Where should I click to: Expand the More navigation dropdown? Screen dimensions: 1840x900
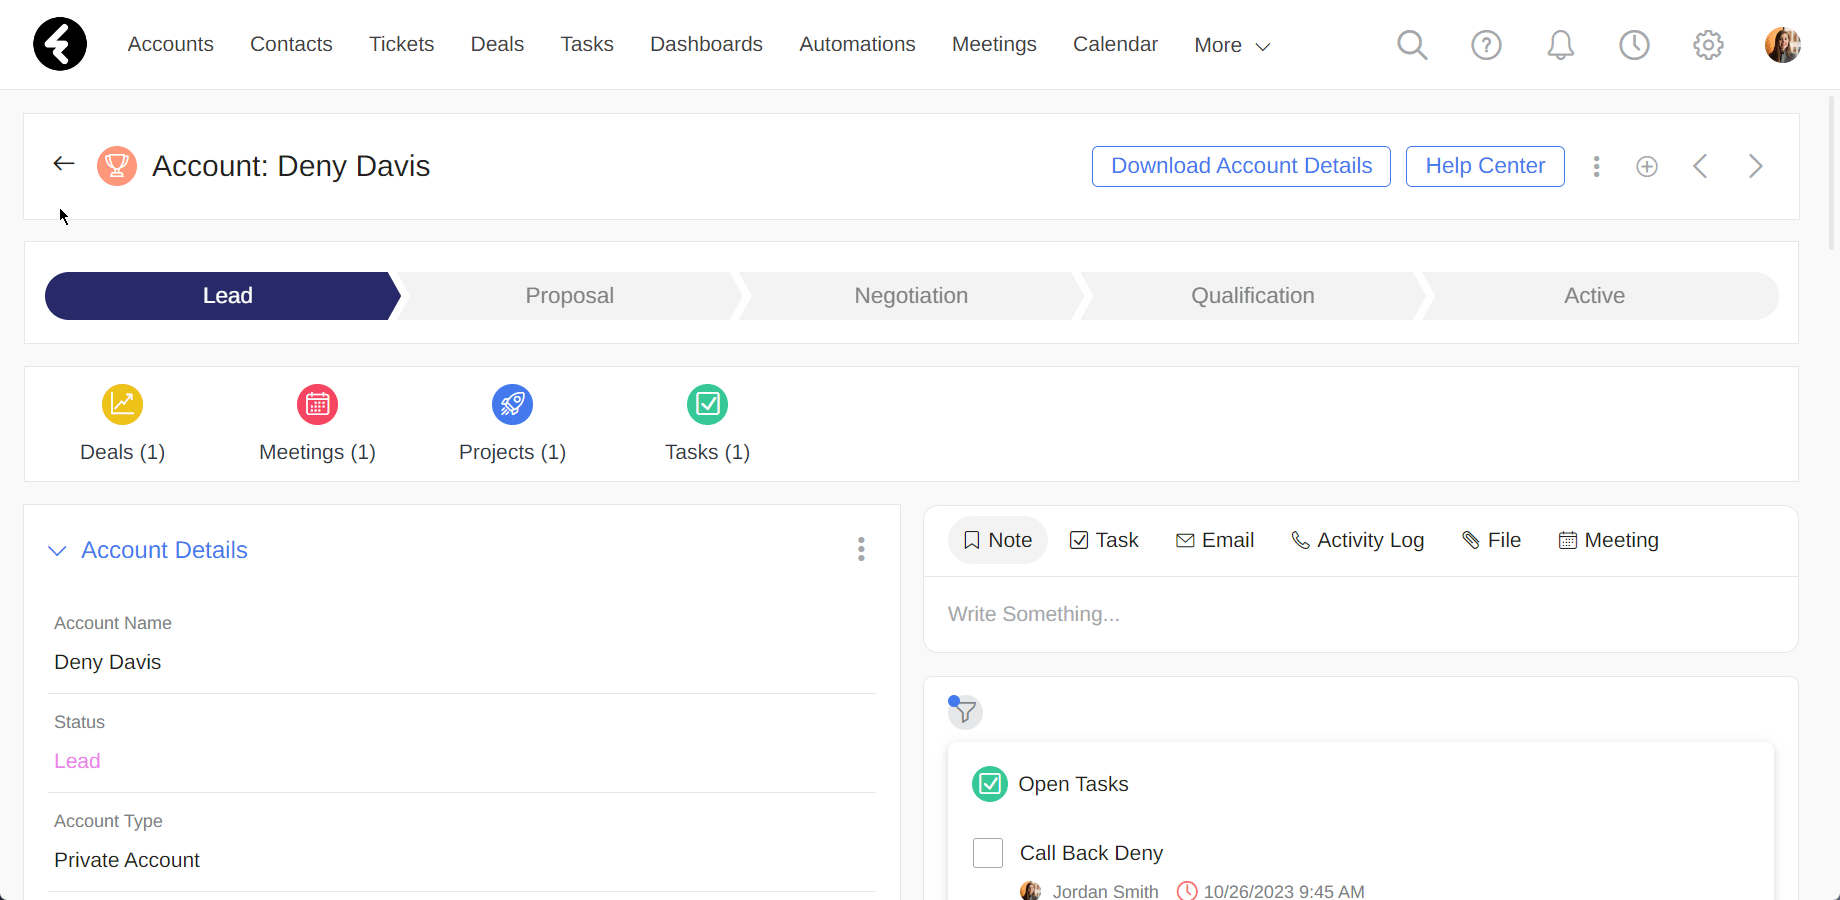[x=1232, y=46]
